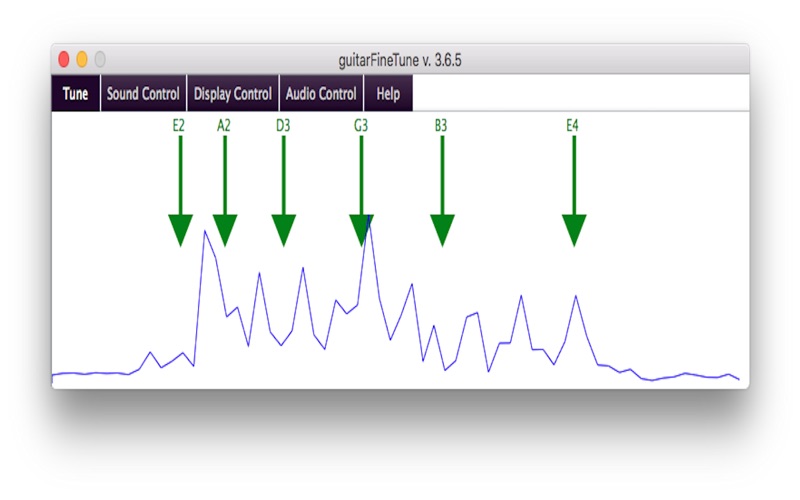The width and height of the screenshot is (800, 500).
Task: Click the D3 string marker arrow
Action: pos(284,191)
